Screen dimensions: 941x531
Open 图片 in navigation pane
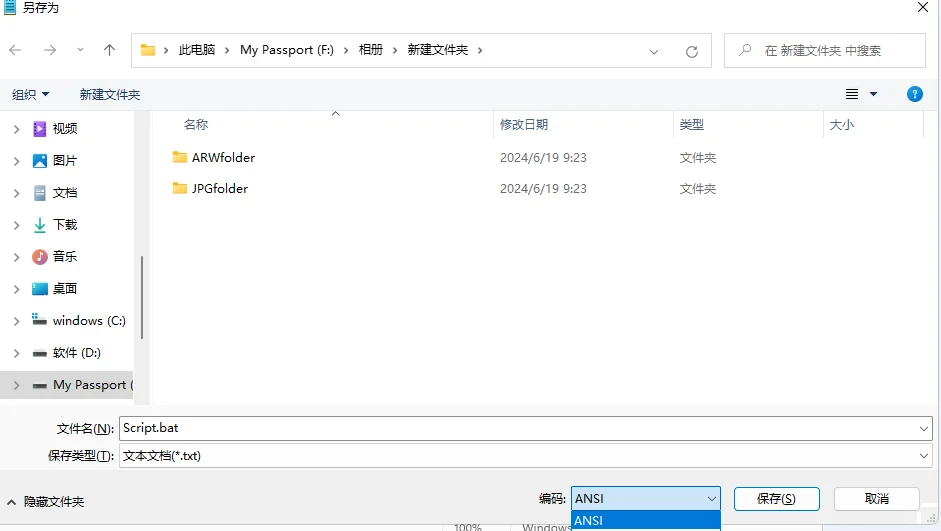pos(65,161)
